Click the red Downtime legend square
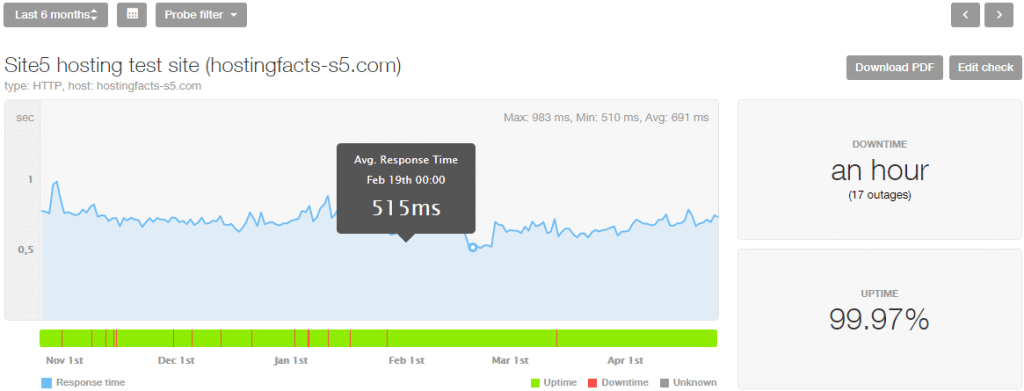Screen dimensions: 1024x391 [593, 383]
